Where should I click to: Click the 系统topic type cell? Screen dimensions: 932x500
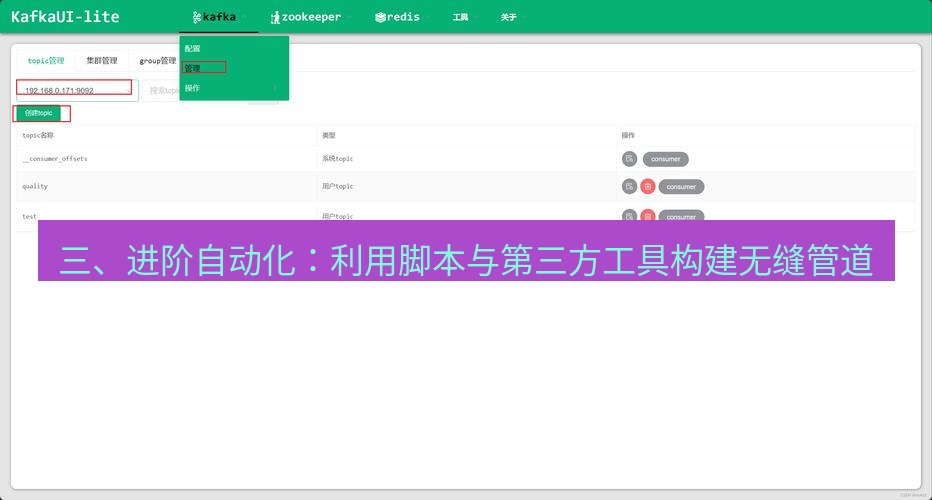(x=338, y=159)
